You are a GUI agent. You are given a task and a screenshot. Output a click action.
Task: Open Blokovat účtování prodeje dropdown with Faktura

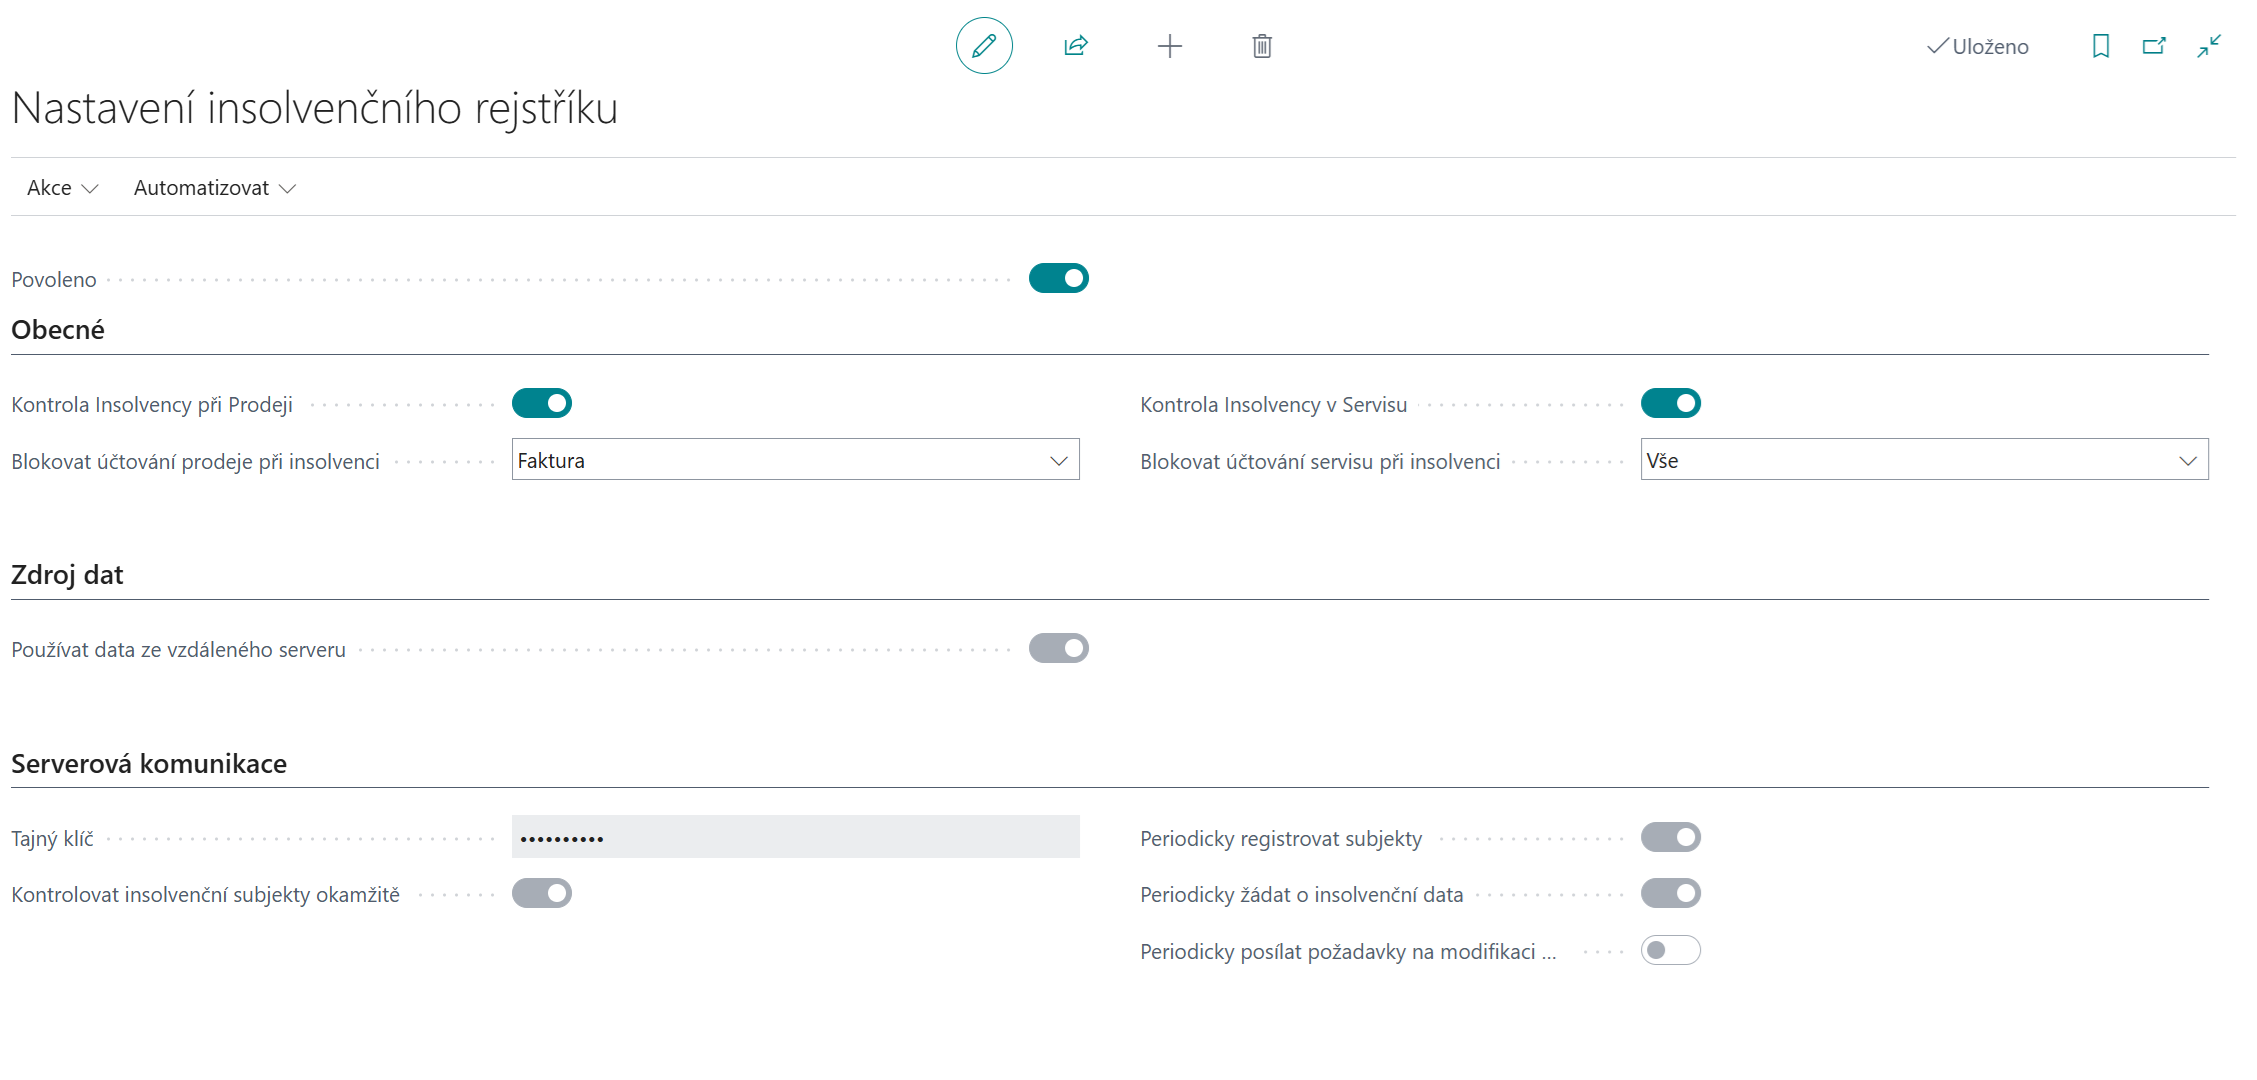[795, 460]
